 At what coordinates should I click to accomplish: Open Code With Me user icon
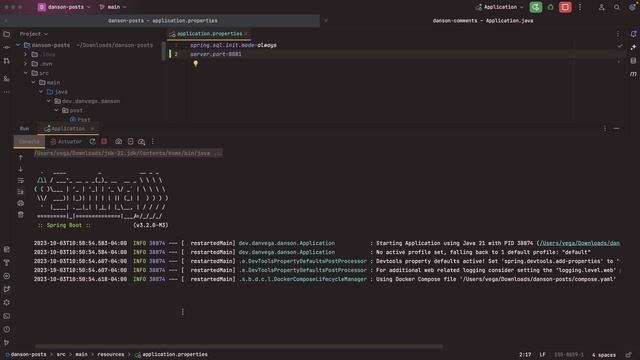point(602,7)
